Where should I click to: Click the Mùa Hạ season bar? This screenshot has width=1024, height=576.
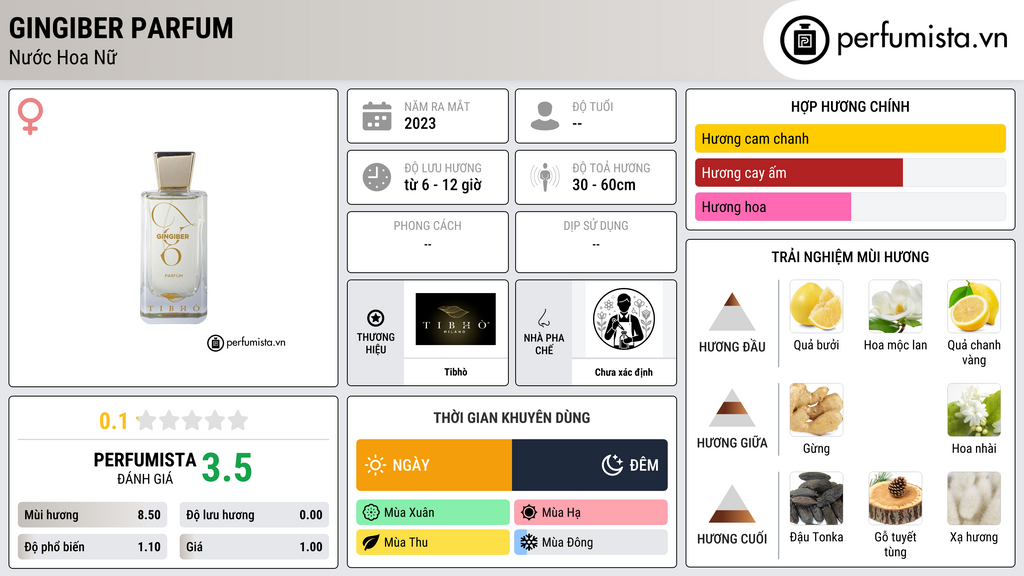pos(591,513)
